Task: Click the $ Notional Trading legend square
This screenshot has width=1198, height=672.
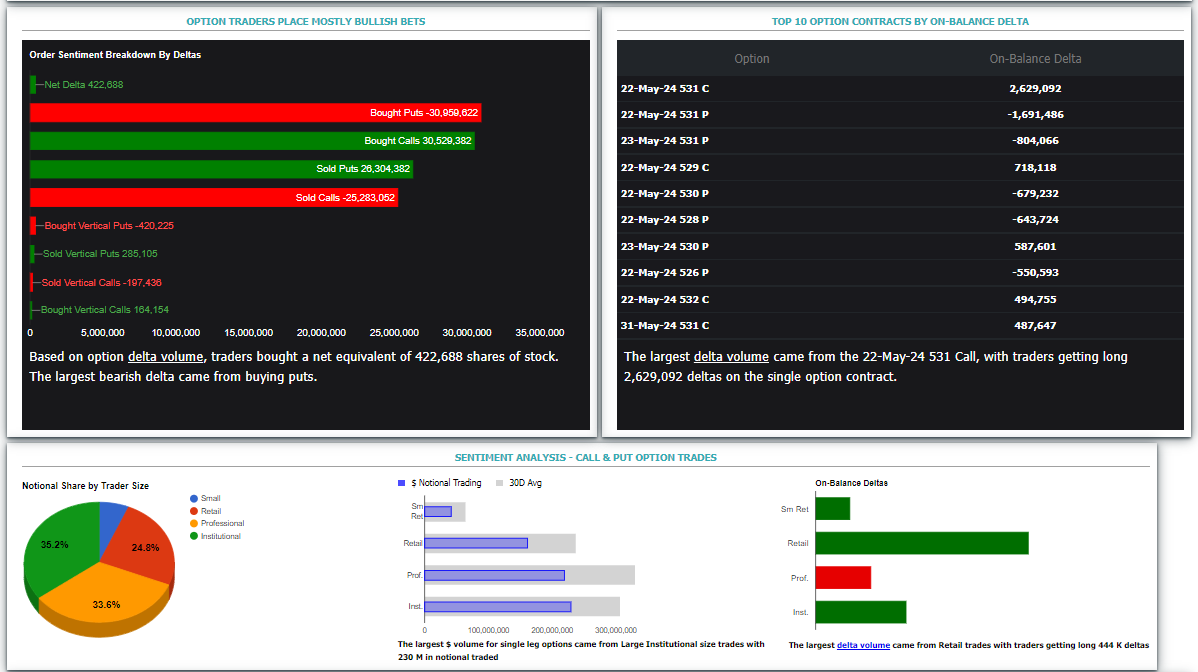Action: 402,483
